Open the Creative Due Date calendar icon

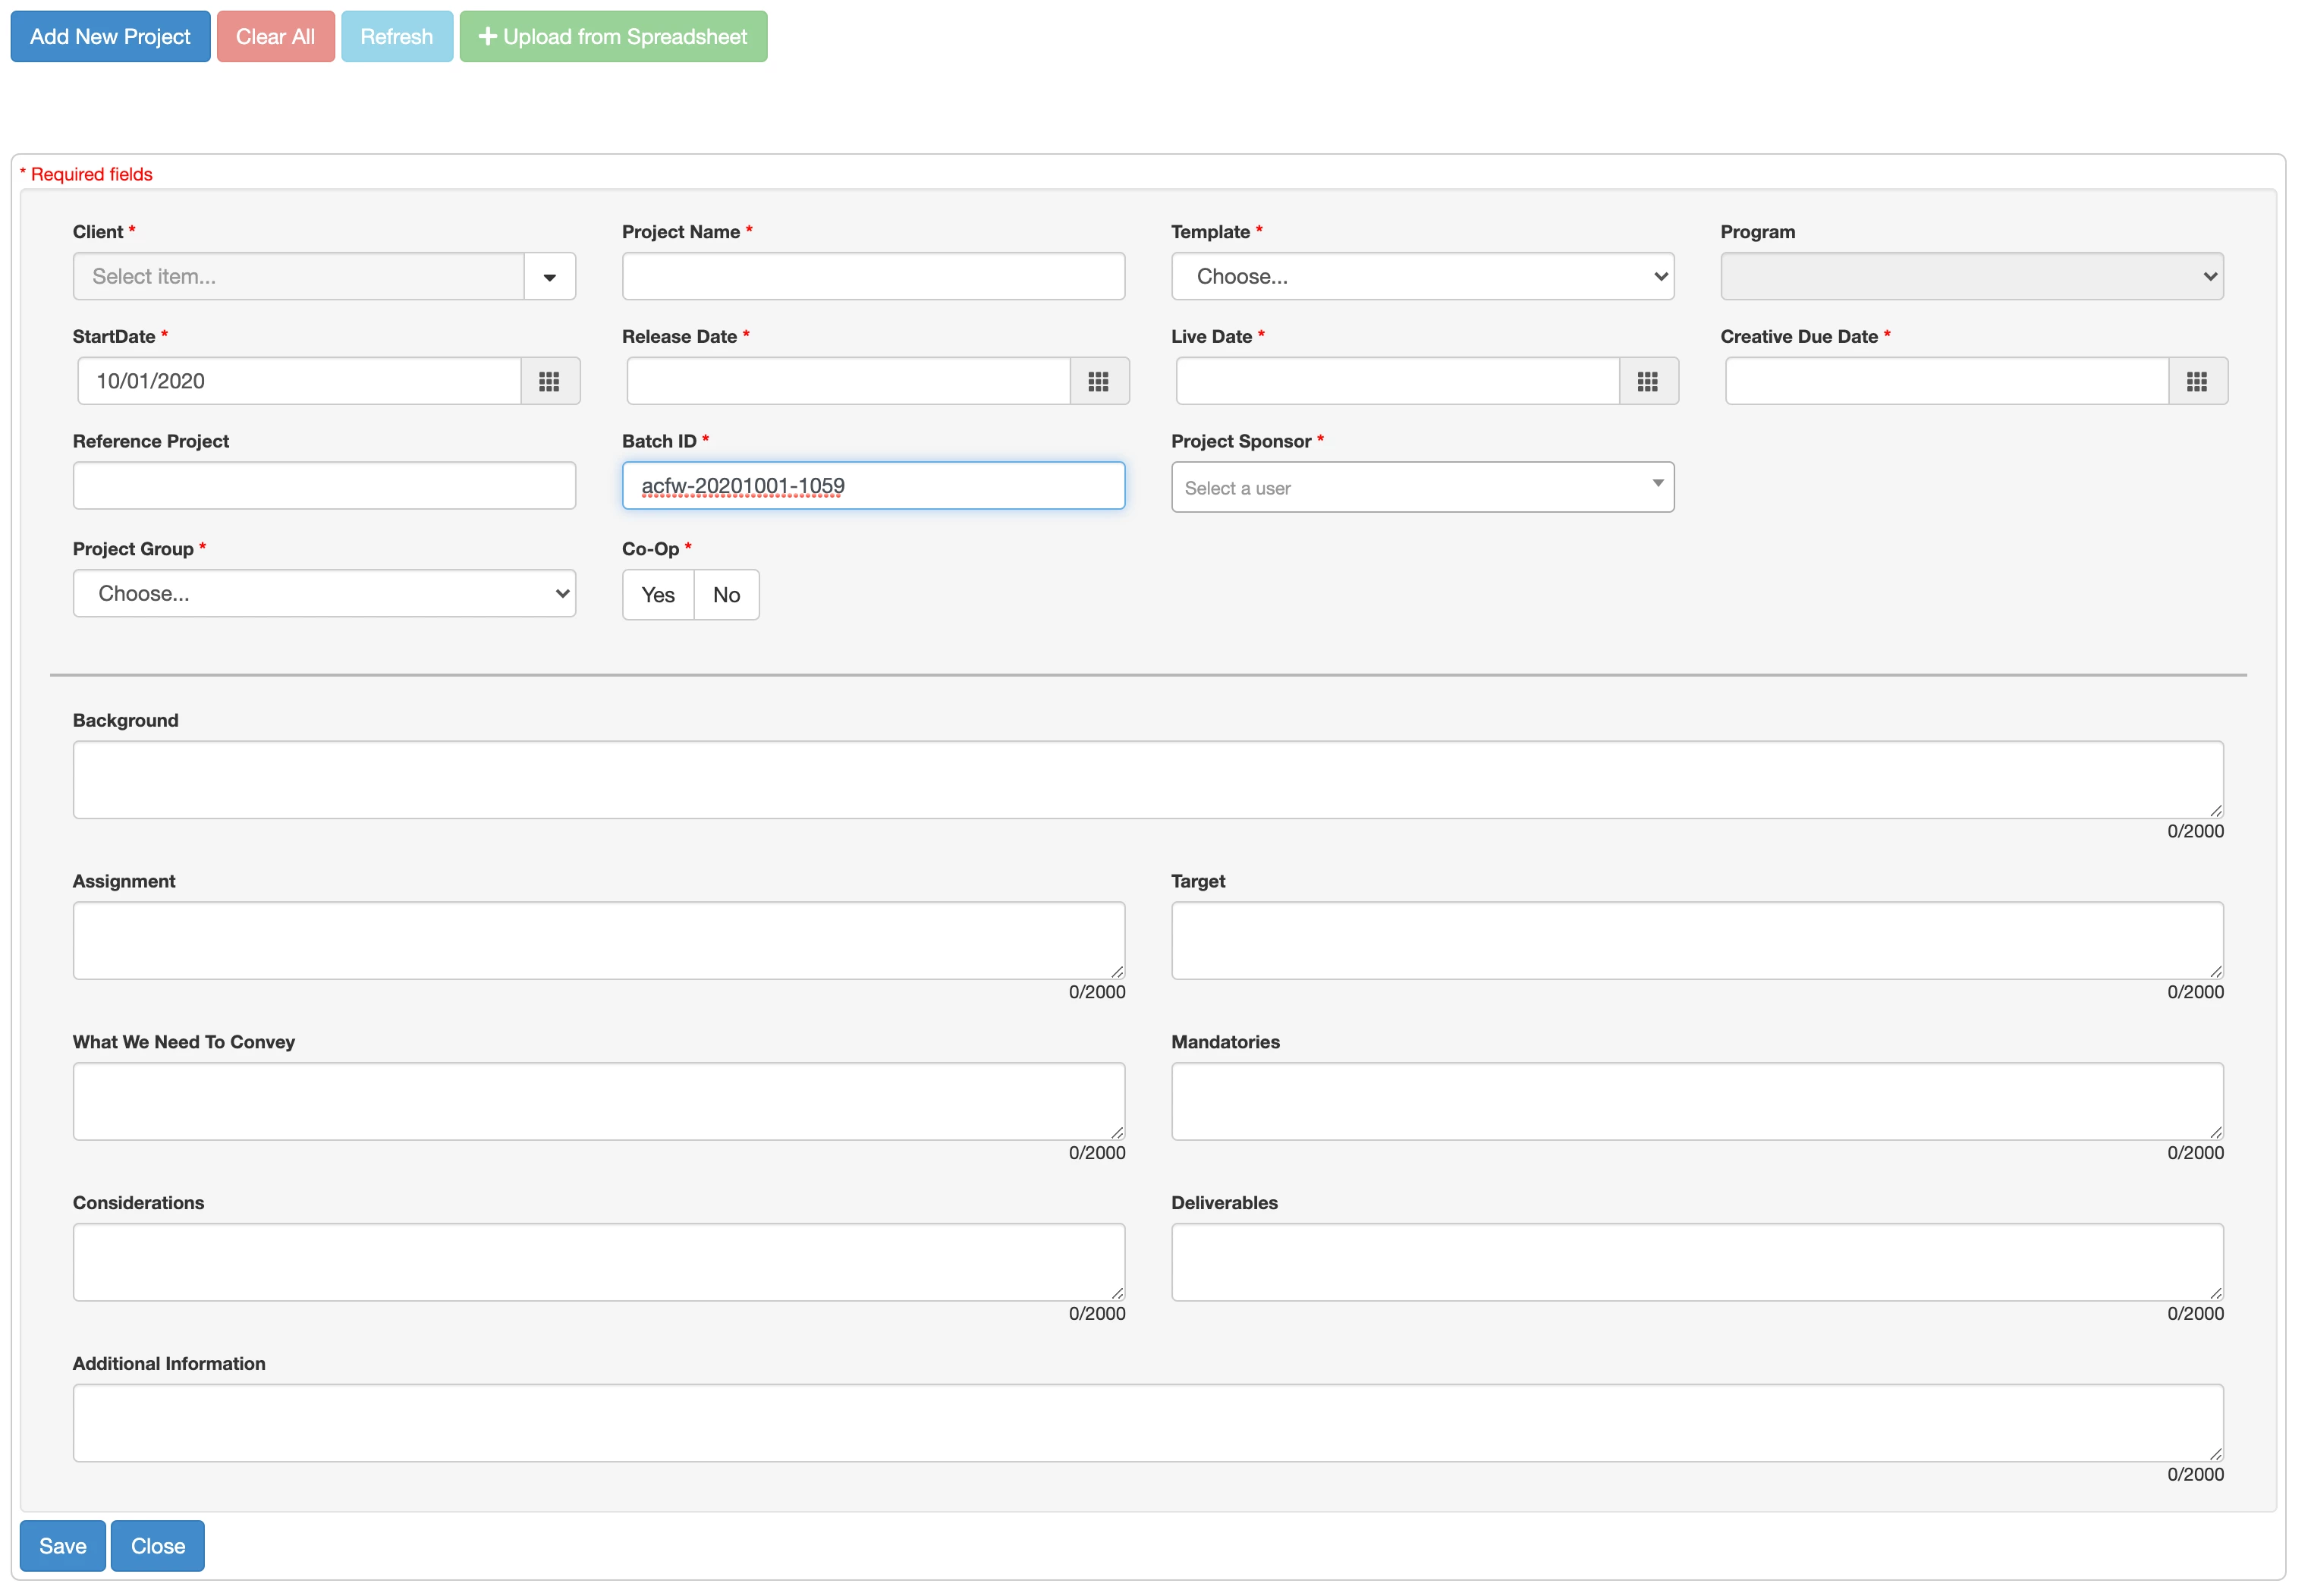tap(2196, 381)
